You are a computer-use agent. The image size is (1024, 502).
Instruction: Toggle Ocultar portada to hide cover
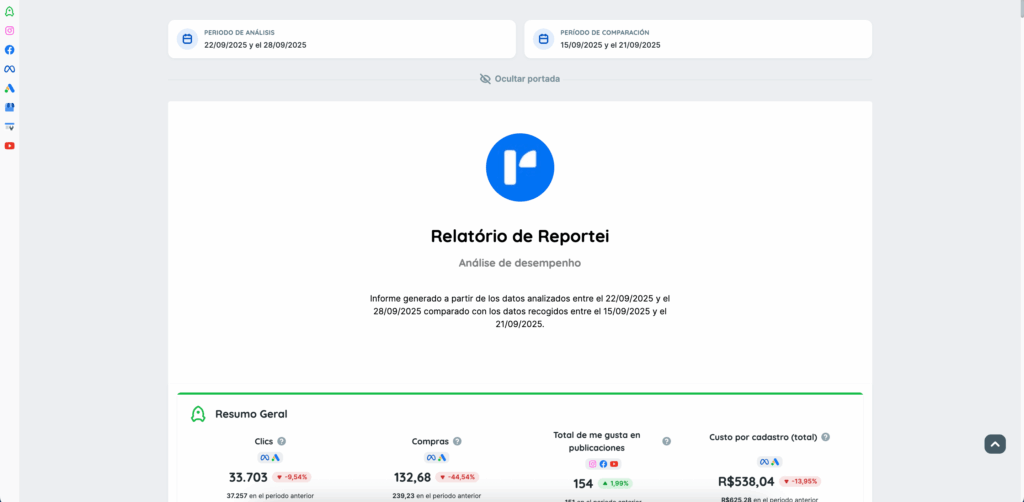519,78
